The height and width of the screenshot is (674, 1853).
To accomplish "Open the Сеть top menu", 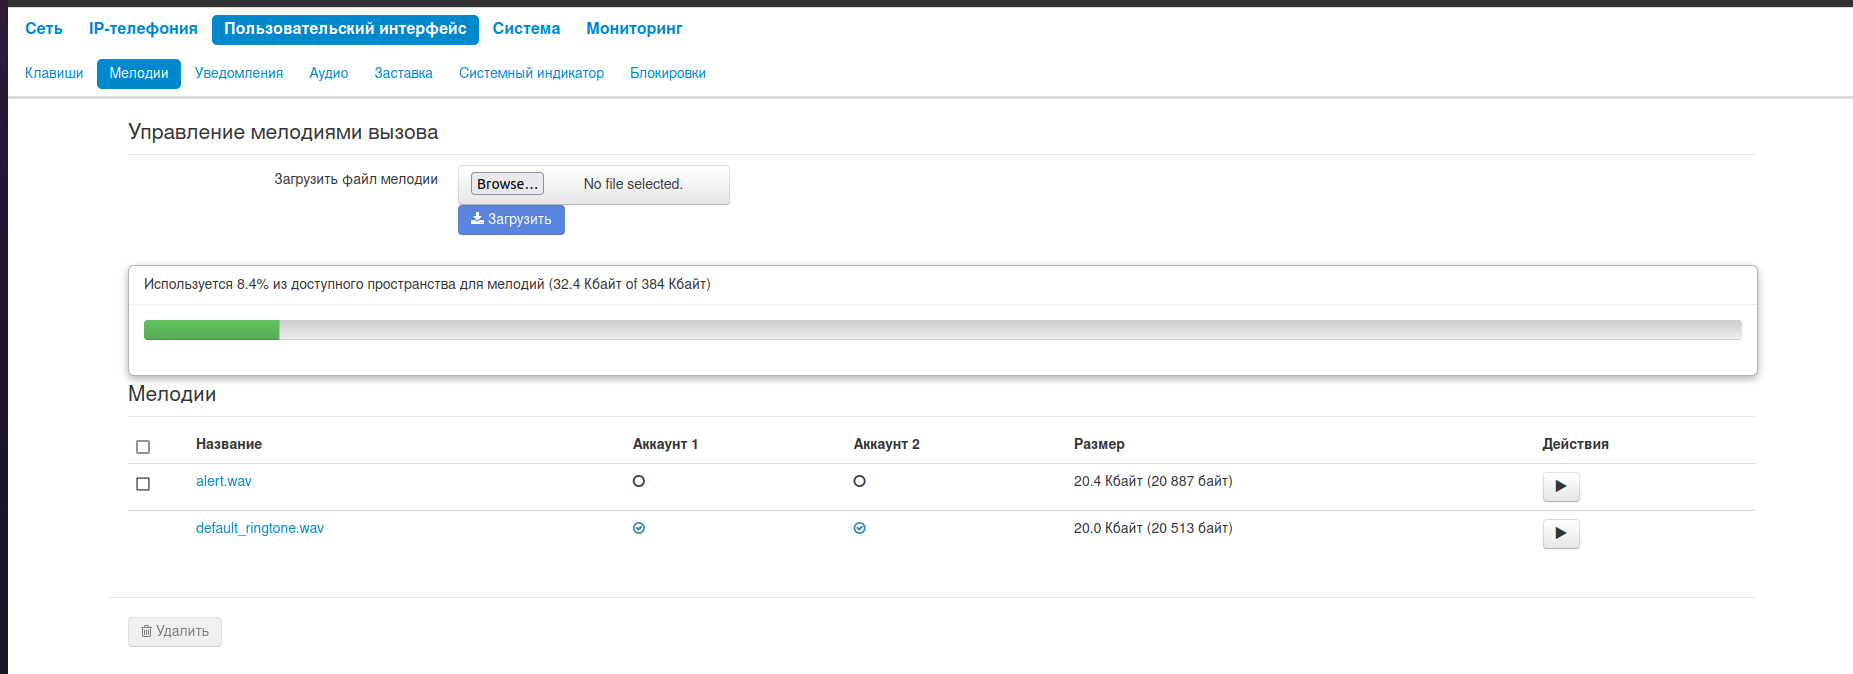I will click(44, 29).
